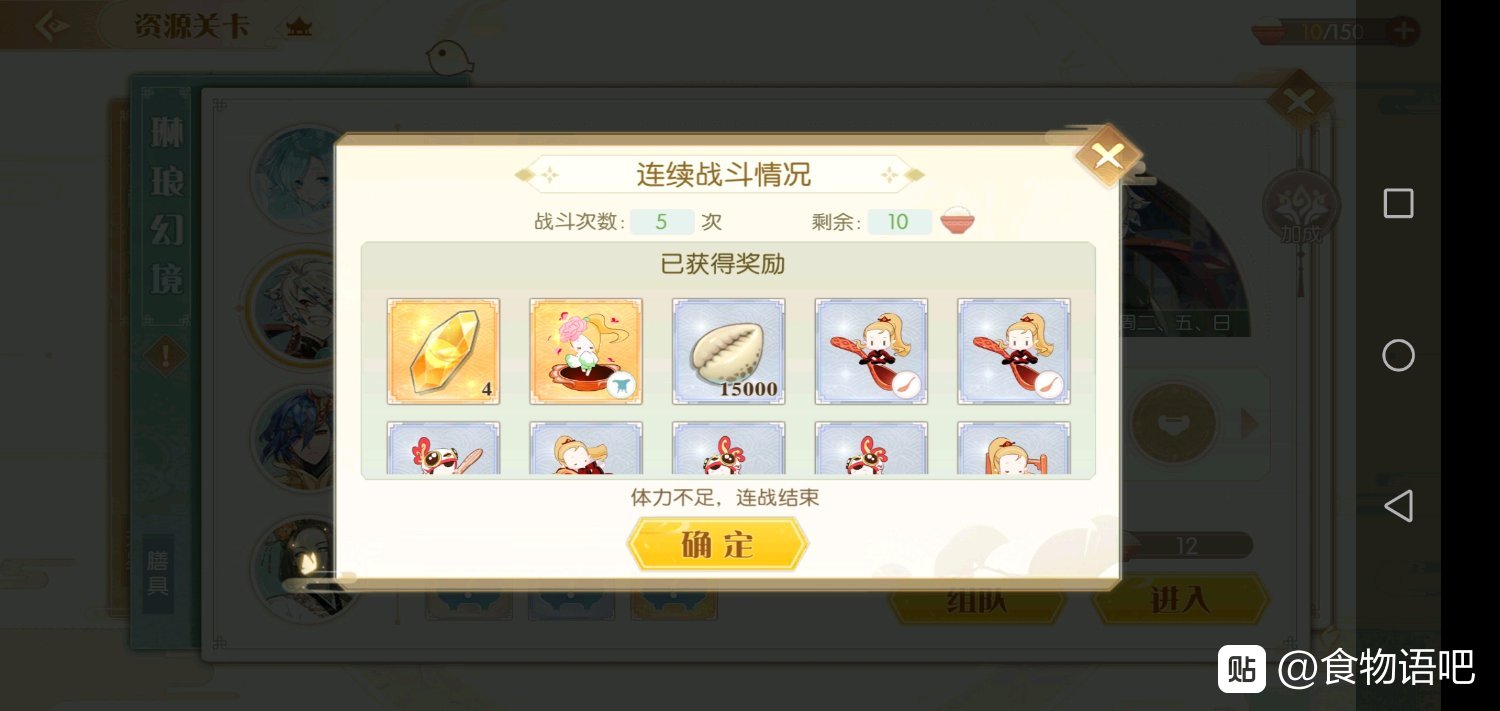The width and height of the screenshot is (1500, 711).
Task: Tap the flower fairy reward icon
Action: (x=586, y=351)
